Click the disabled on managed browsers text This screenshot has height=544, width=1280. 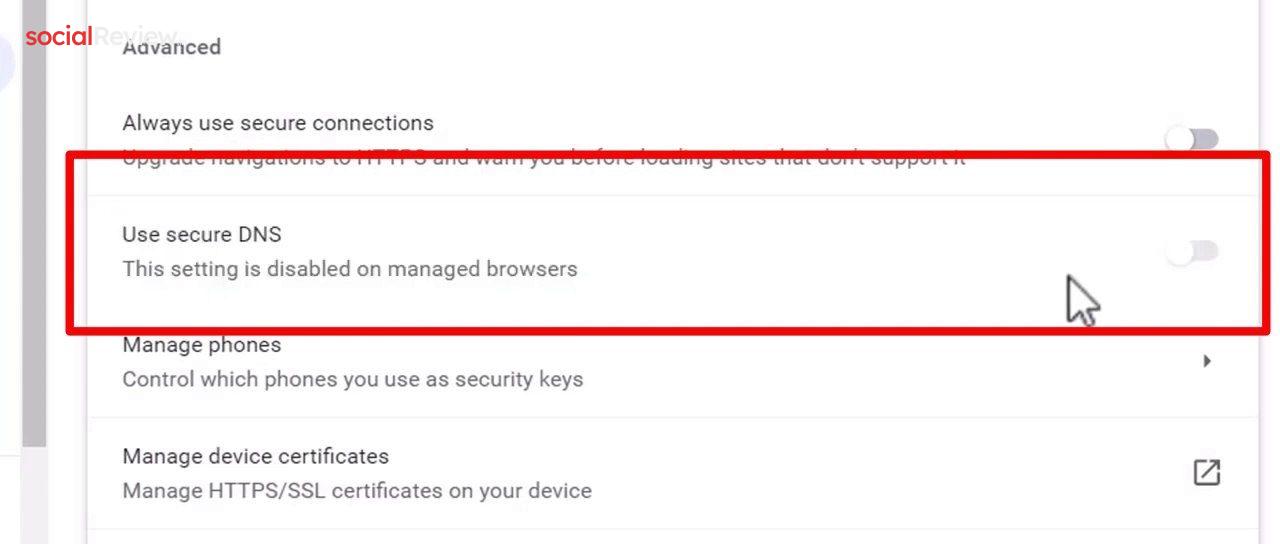point(349,269)
